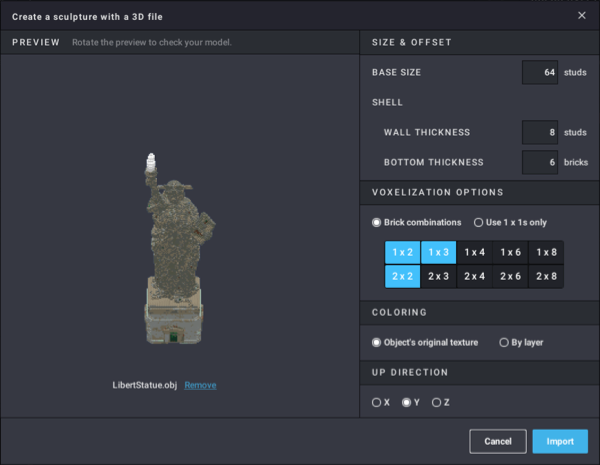Edit the Wall Thickness value field

click(540, 132)
